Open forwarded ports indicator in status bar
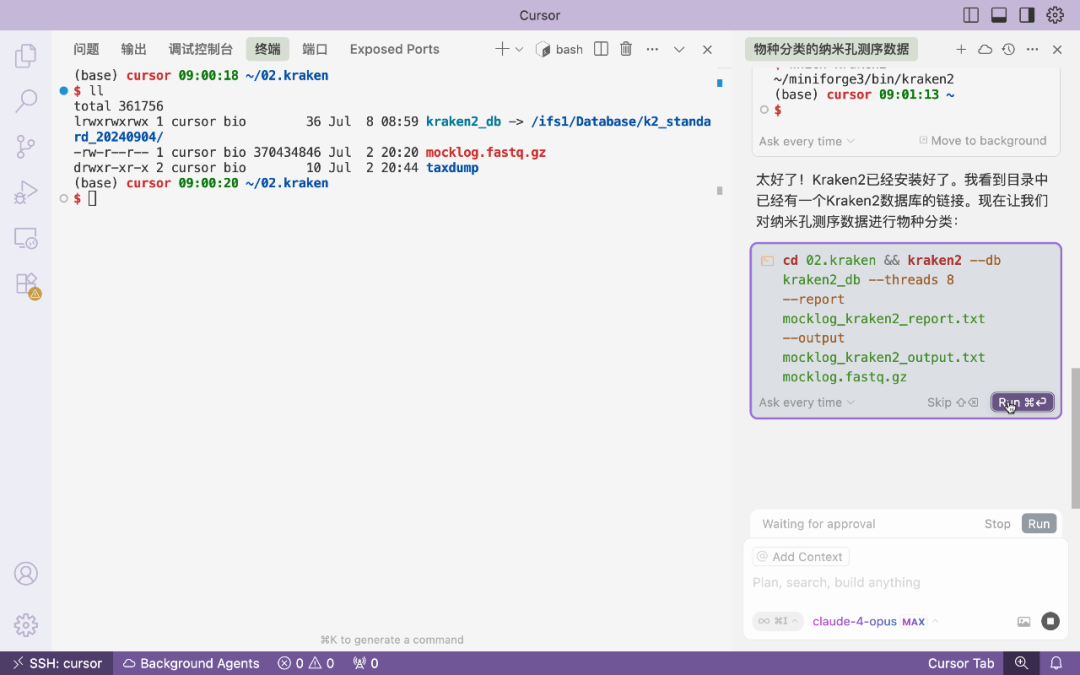1080x675 pixels. click(365, 663)
